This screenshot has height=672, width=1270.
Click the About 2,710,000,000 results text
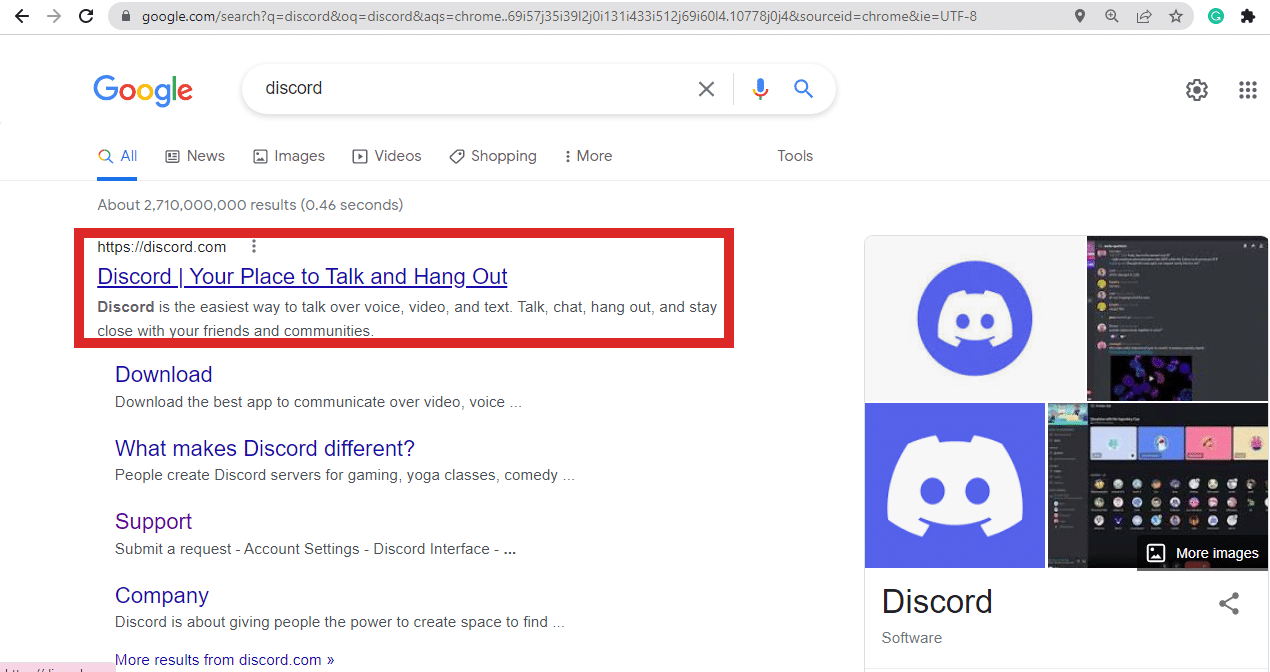[x=250, y=205]
